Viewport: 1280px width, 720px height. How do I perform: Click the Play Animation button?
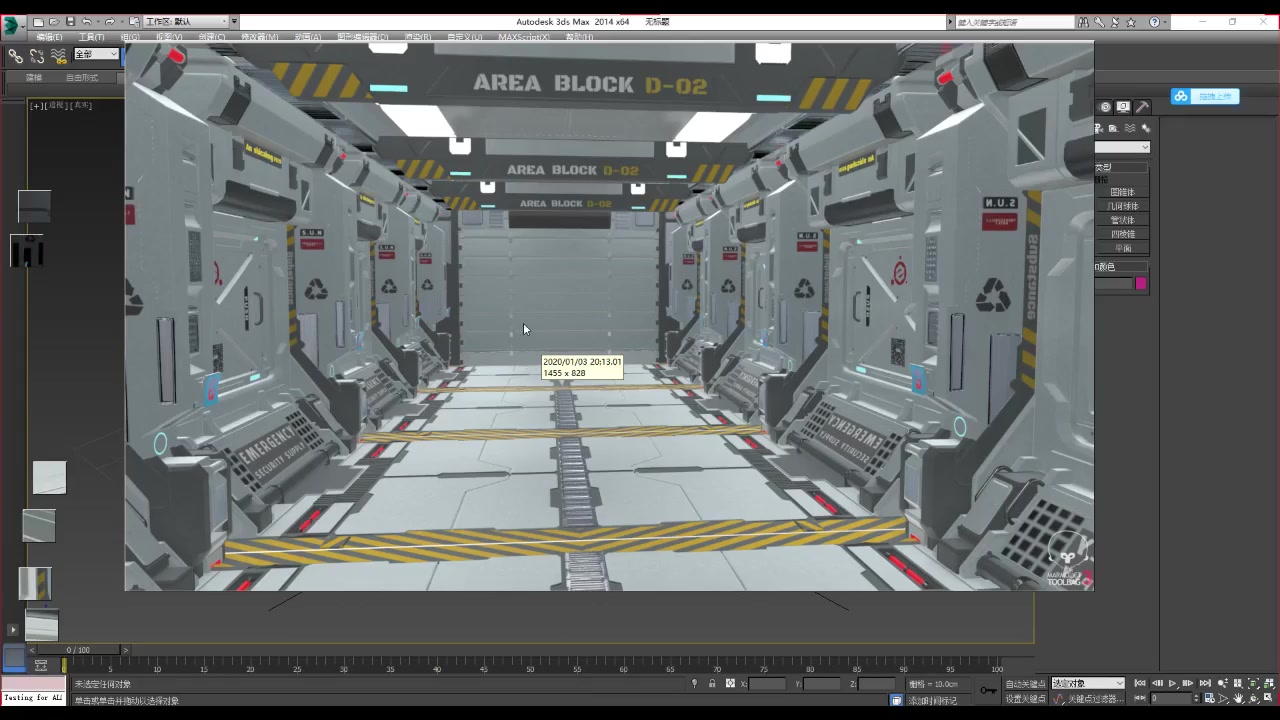point(1172,683)
